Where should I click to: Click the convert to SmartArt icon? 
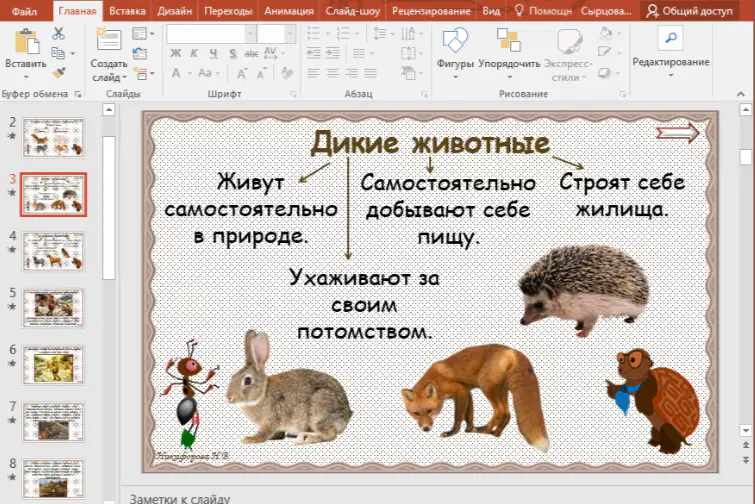click(x=408, y=73)
